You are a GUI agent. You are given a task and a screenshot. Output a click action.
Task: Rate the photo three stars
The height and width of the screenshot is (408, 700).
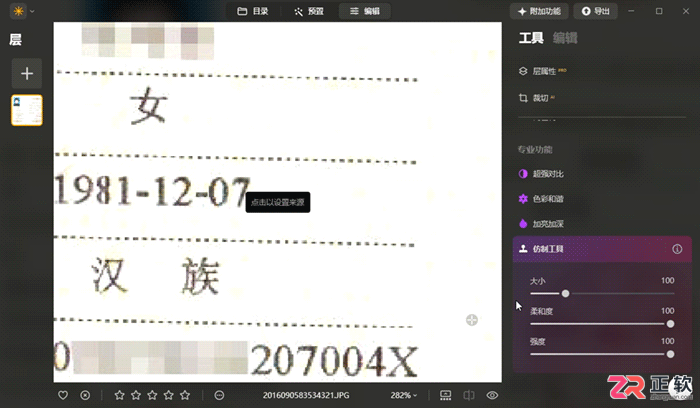[152, 395]
